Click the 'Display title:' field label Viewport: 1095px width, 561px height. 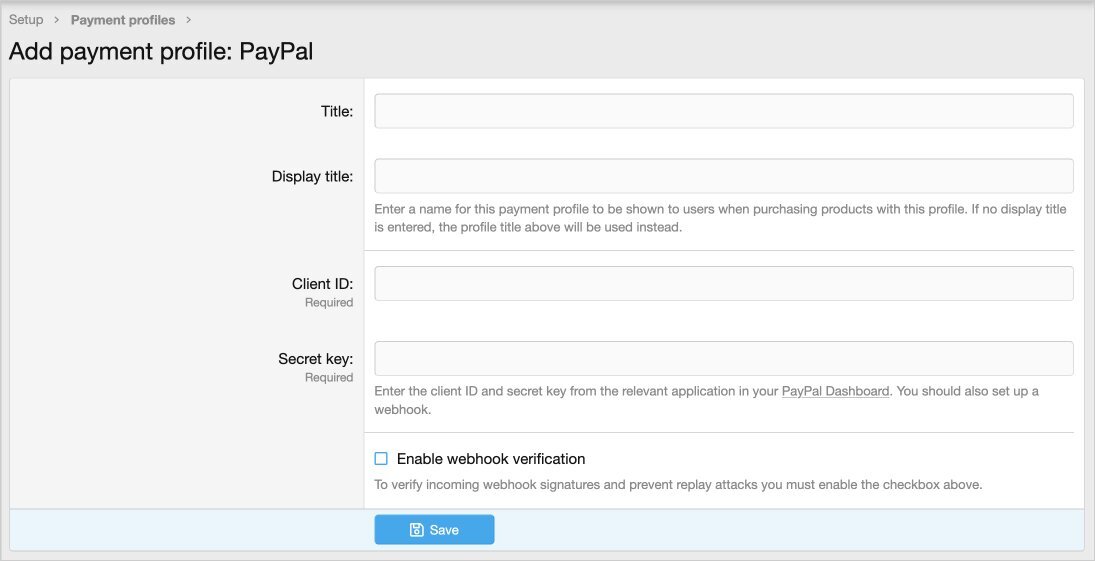coord(312,177)
